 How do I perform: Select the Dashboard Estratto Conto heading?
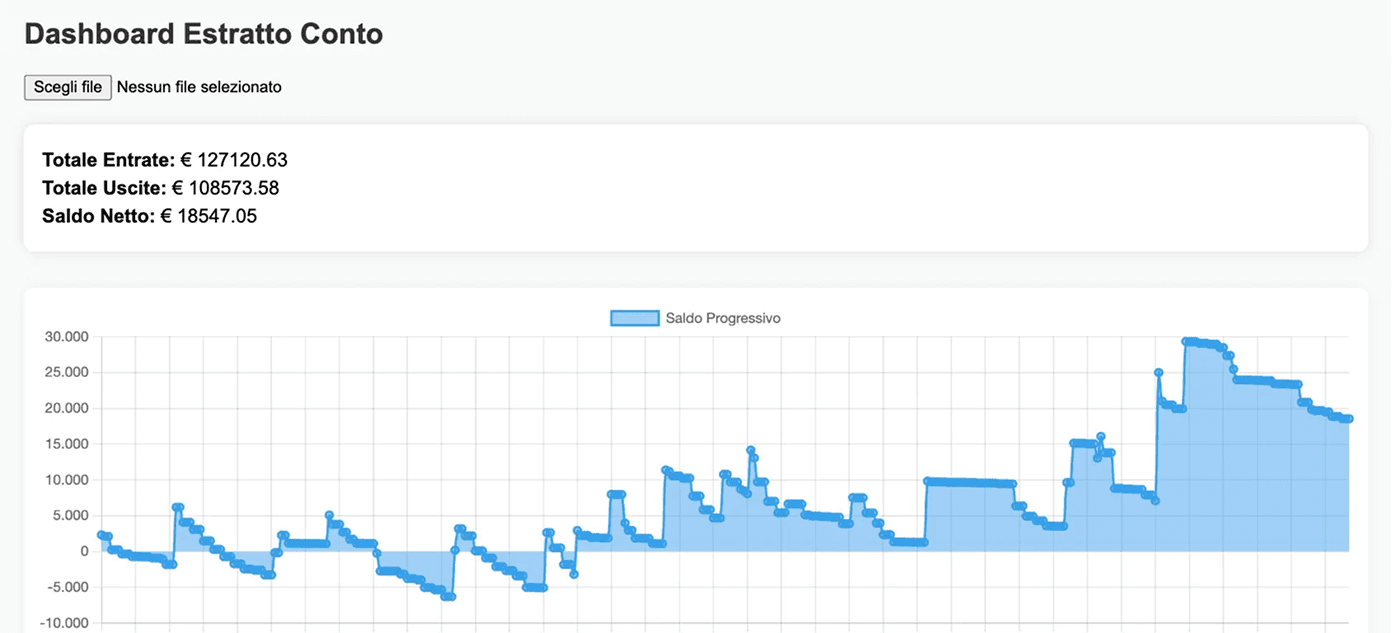click(x=203, y=34)
